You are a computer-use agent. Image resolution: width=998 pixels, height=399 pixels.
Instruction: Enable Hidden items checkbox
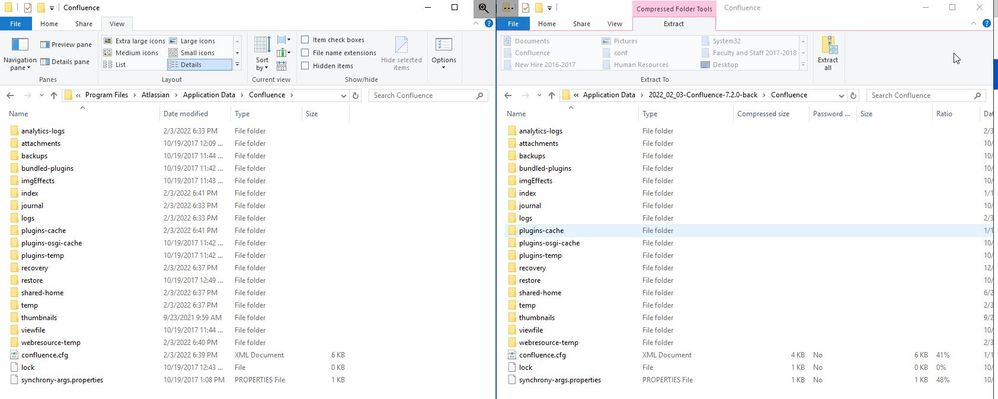point(305,66)
